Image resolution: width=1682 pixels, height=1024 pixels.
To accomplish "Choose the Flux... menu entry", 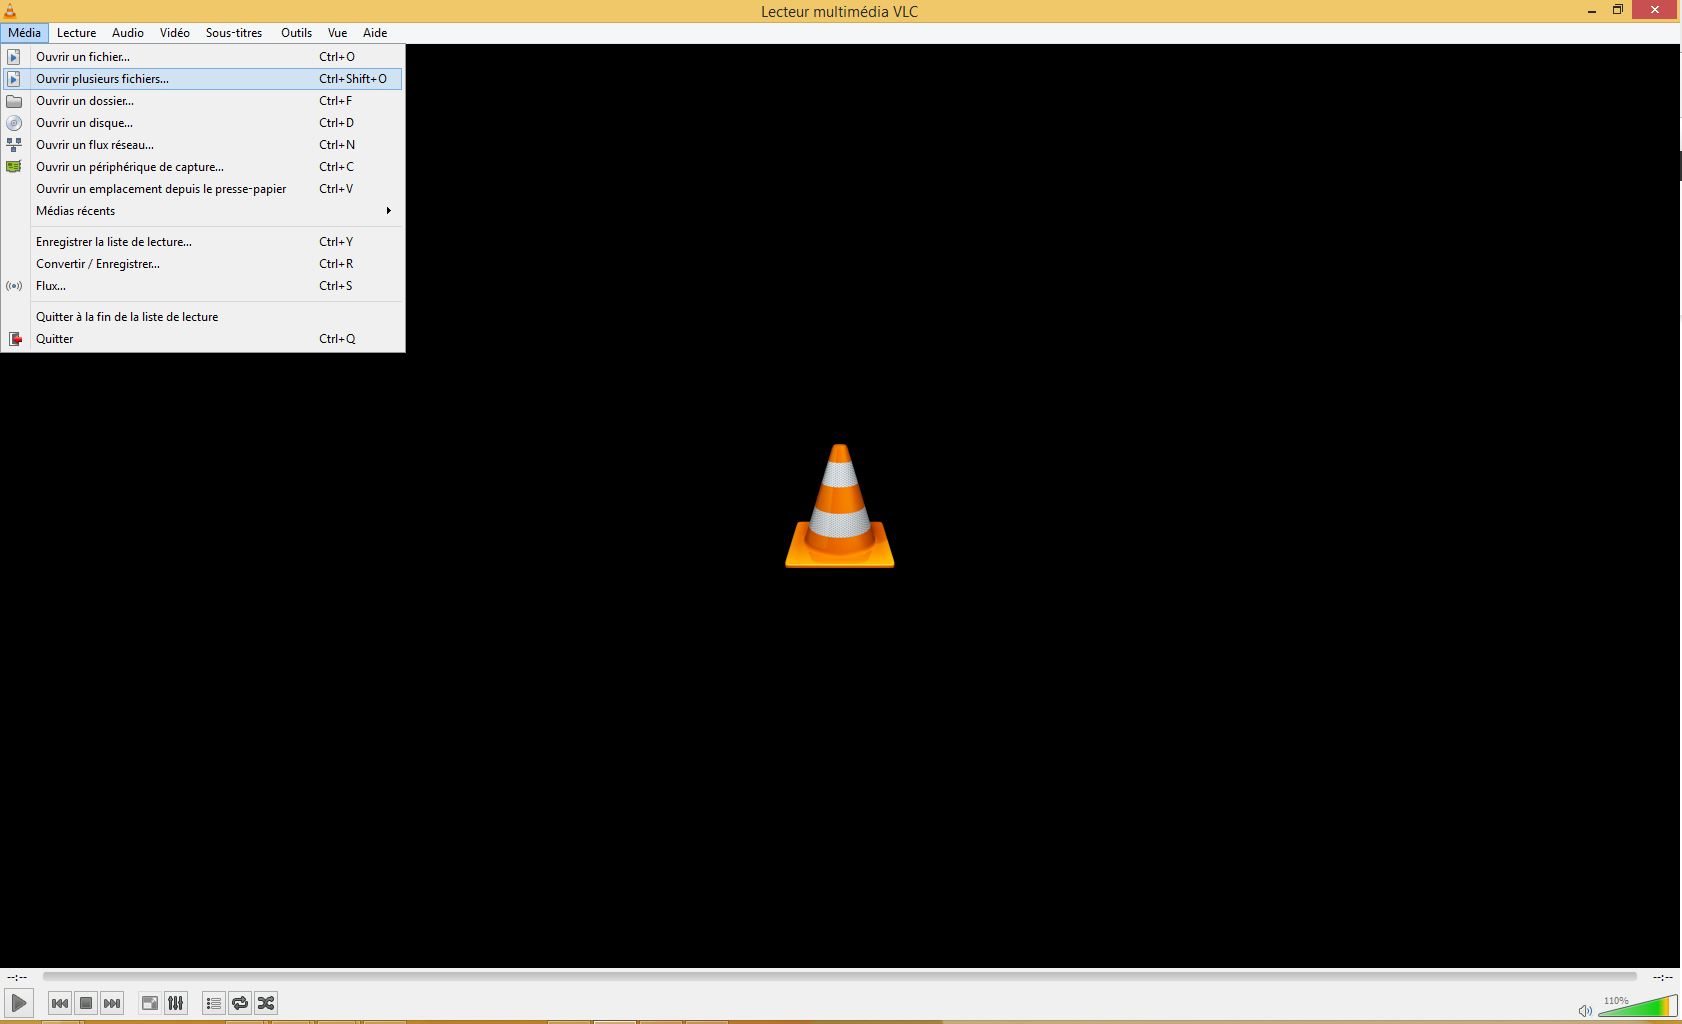I will (x=203, y=286).
